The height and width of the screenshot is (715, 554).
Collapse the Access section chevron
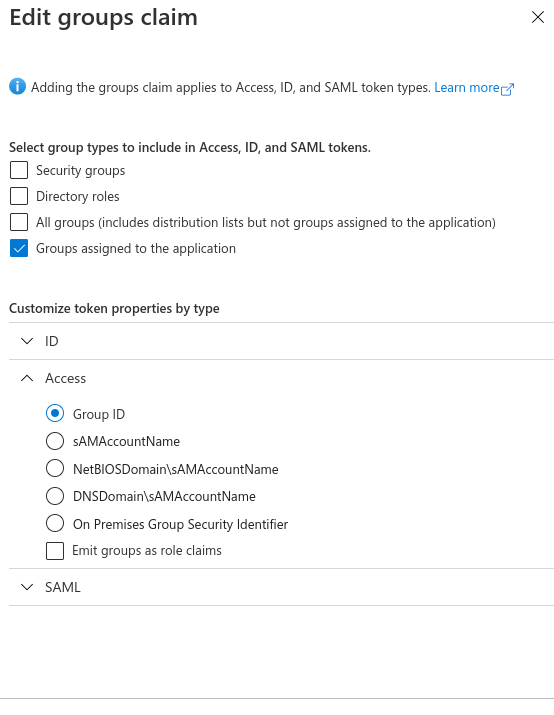(27, 378)
